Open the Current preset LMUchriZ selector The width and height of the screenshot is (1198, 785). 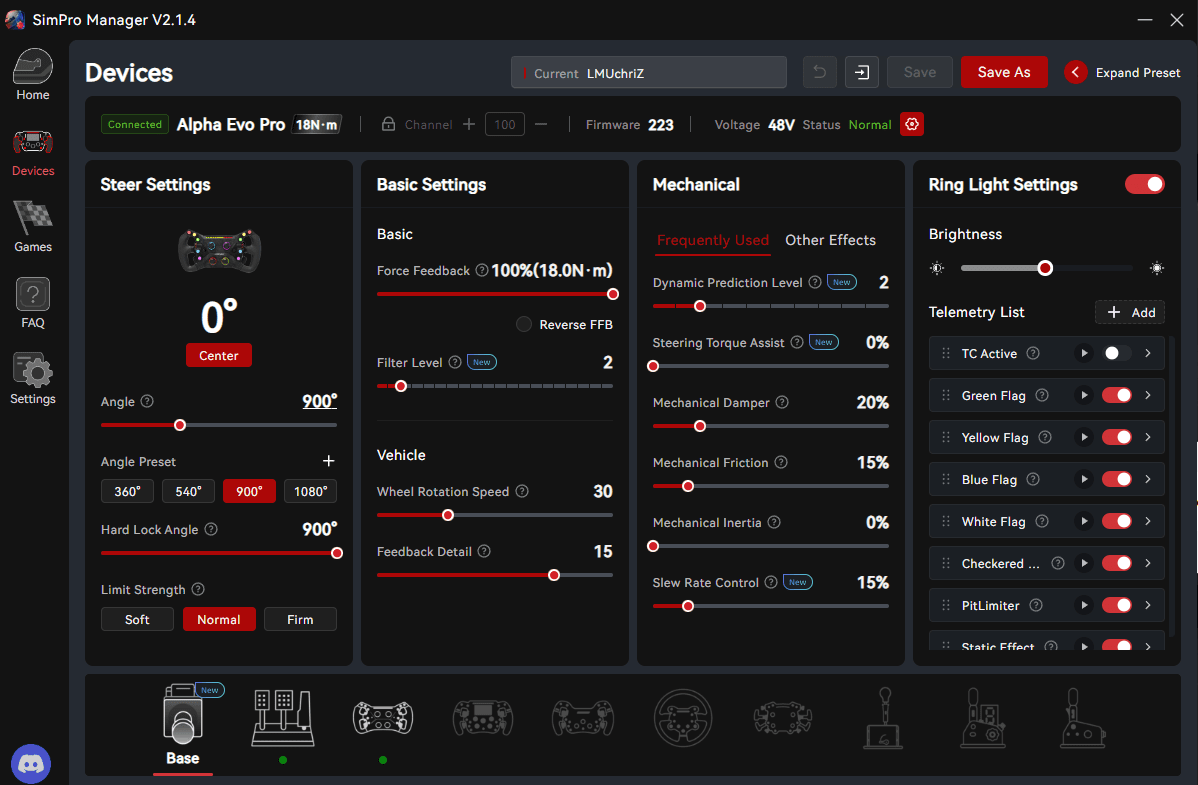point(649,73)
